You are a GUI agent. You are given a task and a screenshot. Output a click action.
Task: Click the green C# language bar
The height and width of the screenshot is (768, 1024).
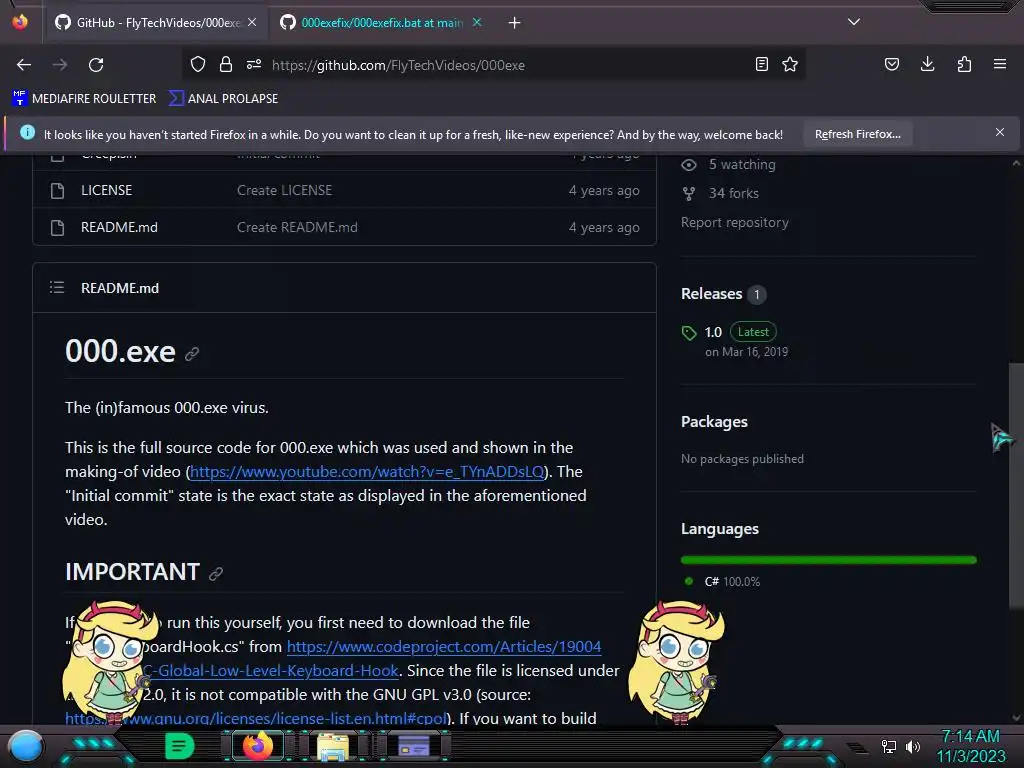coord(828,560)
